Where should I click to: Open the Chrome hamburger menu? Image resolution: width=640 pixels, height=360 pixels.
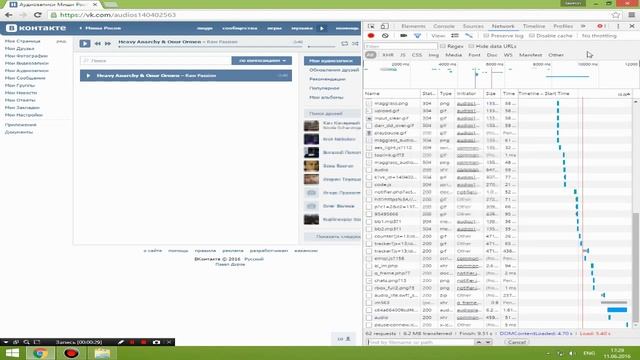coord(631,15)
